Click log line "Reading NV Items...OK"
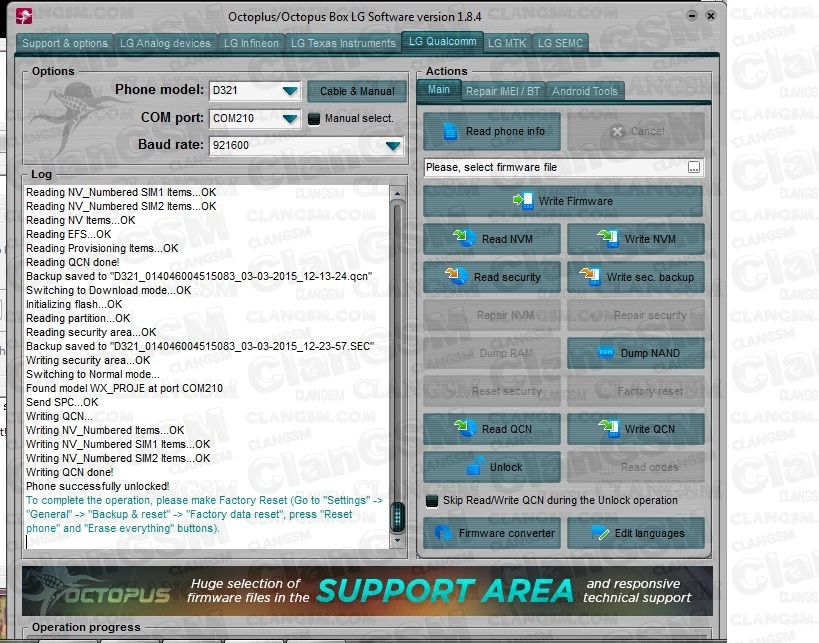This screenshot has height=643, width=819. coord(80,220)
